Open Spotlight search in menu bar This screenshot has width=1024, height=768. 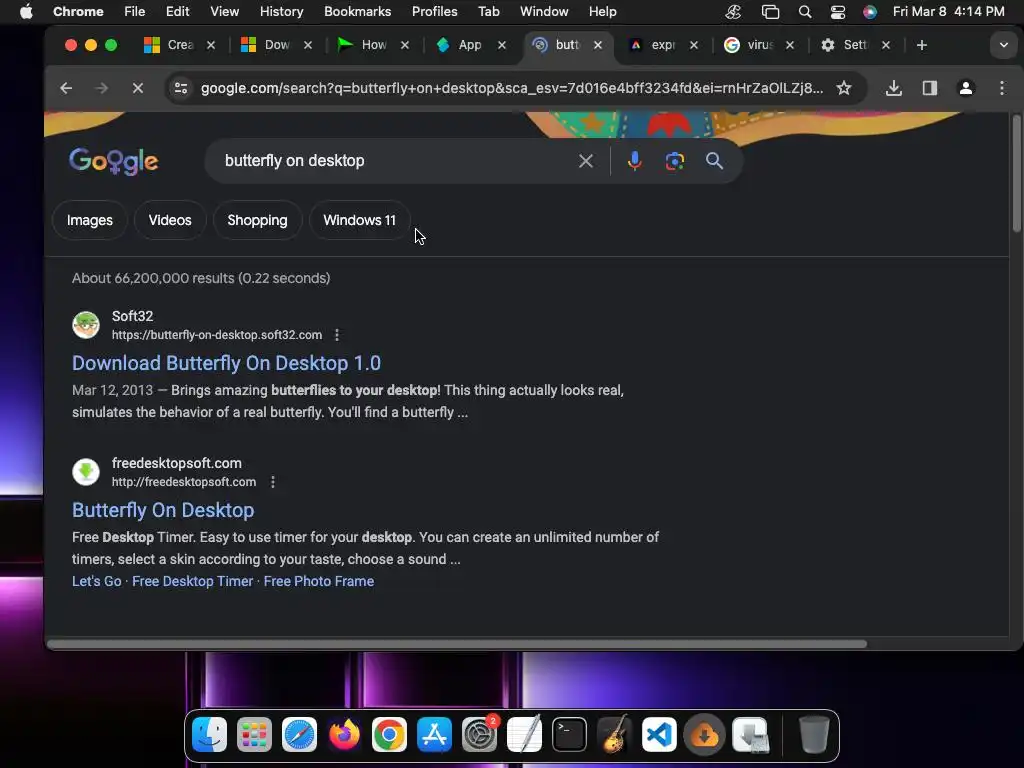coord(805,12)
